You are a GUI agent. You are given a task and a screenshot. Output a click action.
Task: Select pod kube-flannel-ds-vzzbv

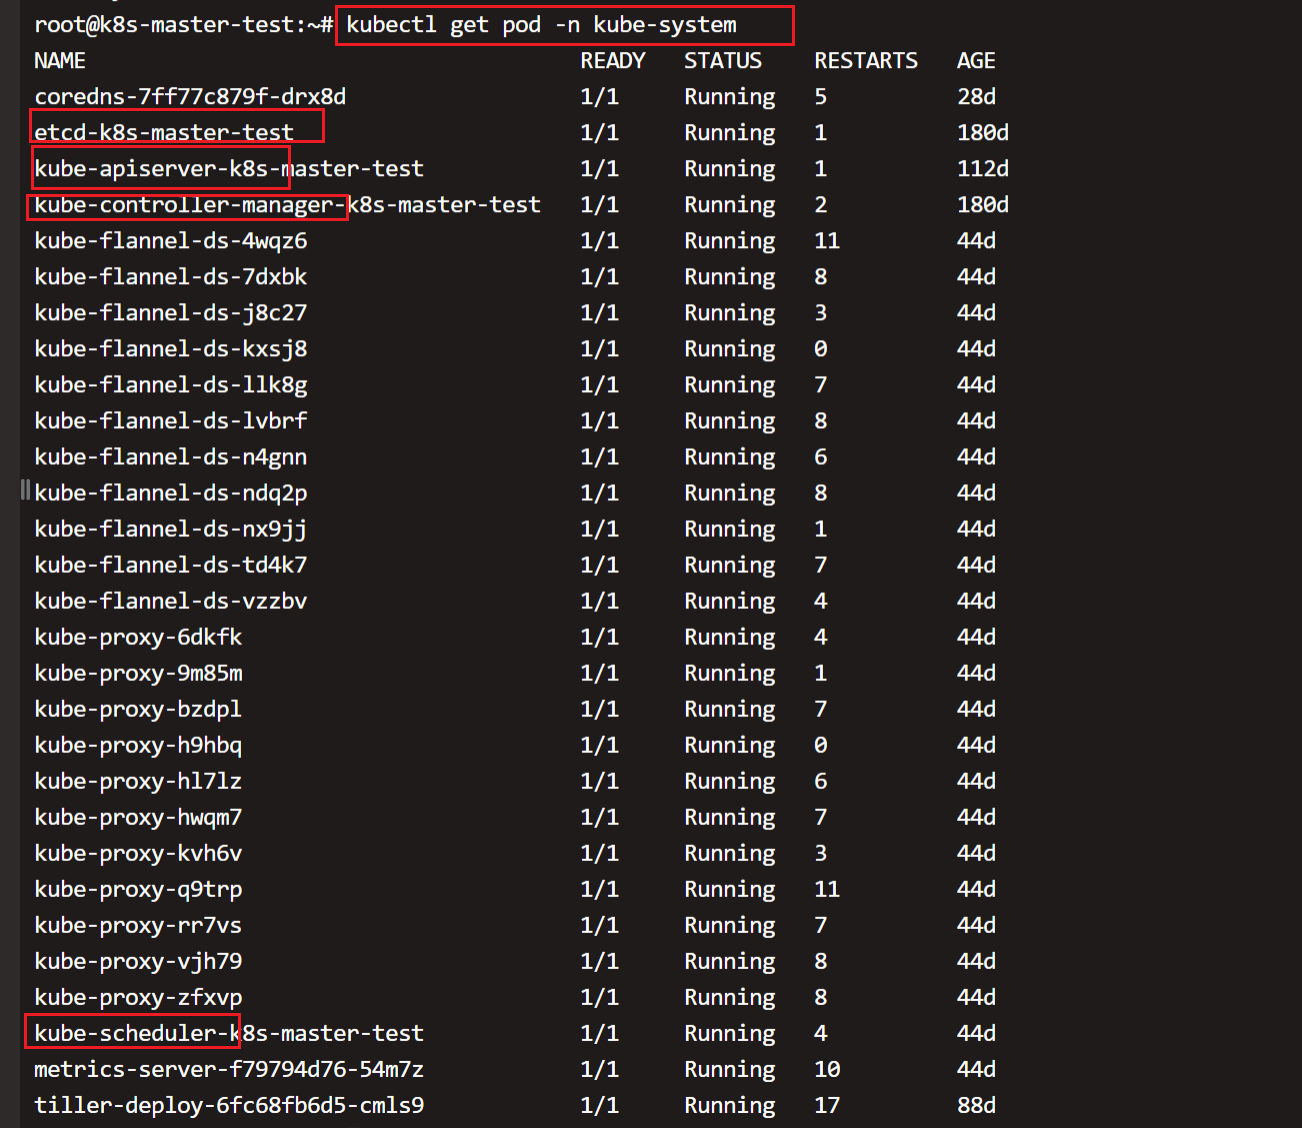pos(171,601)
